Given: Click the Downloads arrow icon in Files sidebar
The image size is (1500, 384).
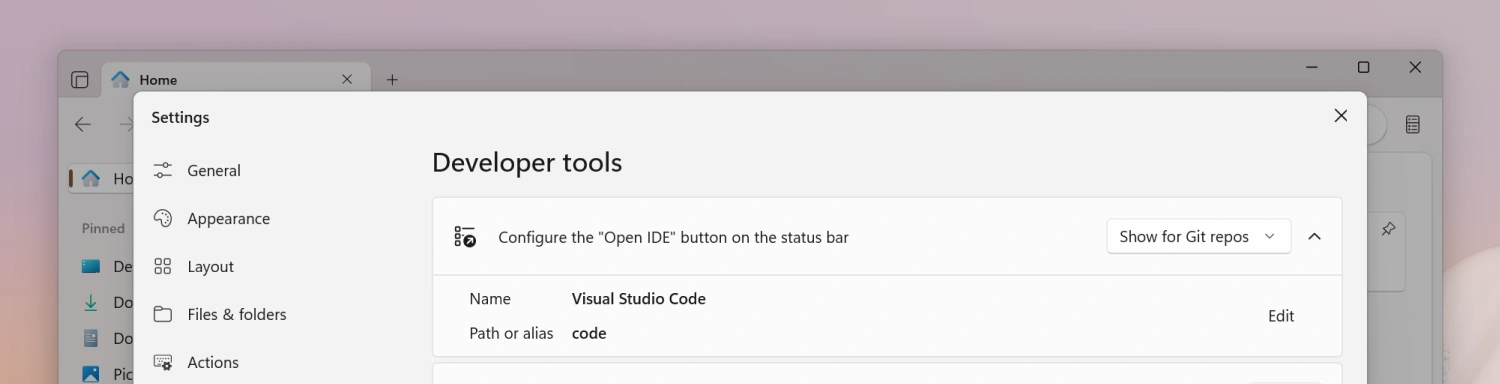Looking at the screenshot, I should coord(91,302).
